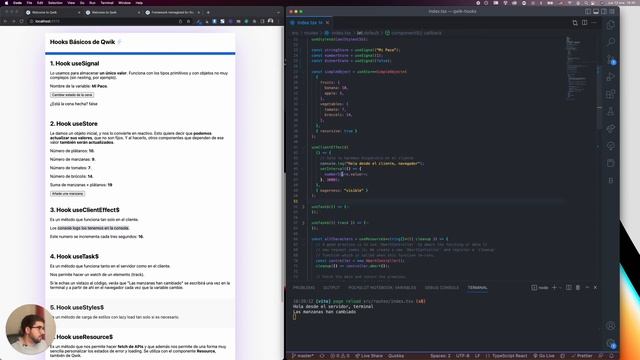Split the terminal panel
The width and height of the screenshot is (640, 360).
[569, 287]
